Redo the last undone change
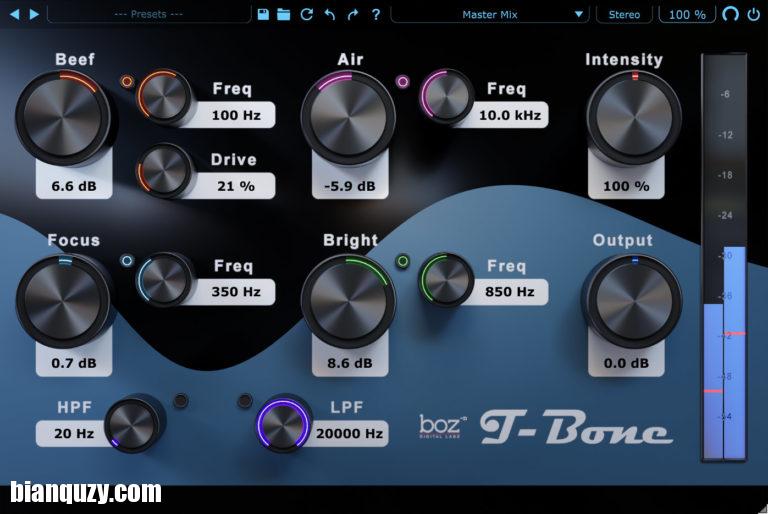The image size is (768, 514). [x=353, y=15]
